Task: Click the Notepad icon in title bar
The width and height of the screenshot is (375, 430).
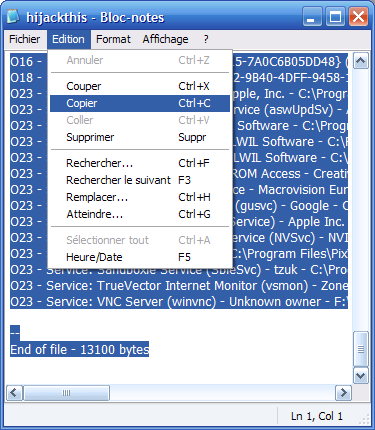Action: [x=14, y=17]
